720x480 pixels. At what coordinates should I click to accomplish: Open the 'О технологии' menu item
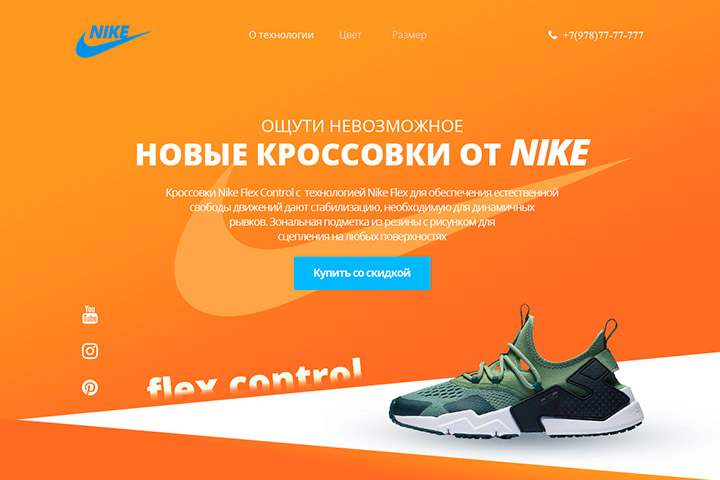(x=281, y=35)
